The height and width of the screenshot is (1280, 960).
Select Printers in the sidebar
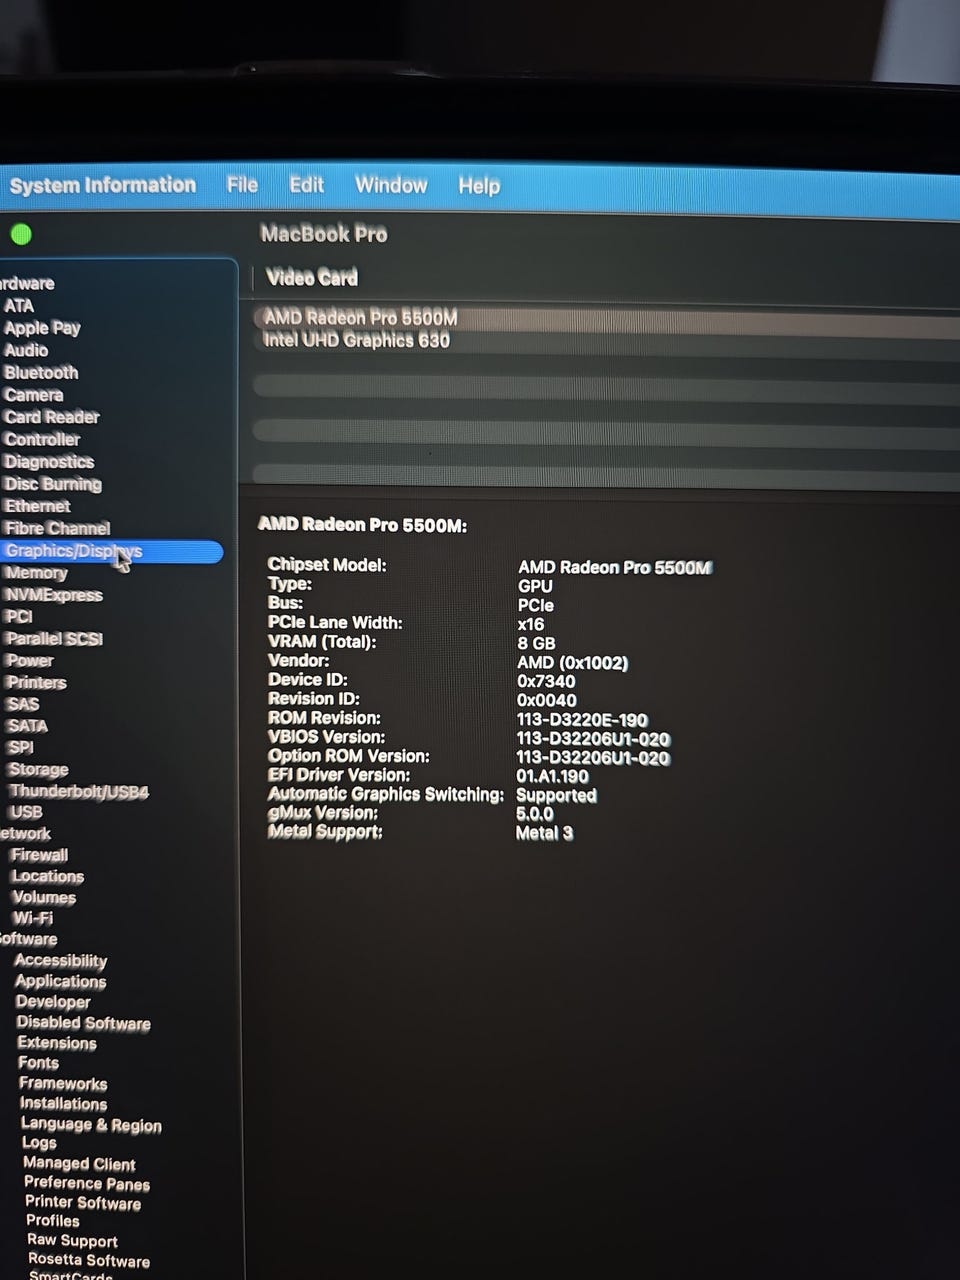(x=36, y=683)
